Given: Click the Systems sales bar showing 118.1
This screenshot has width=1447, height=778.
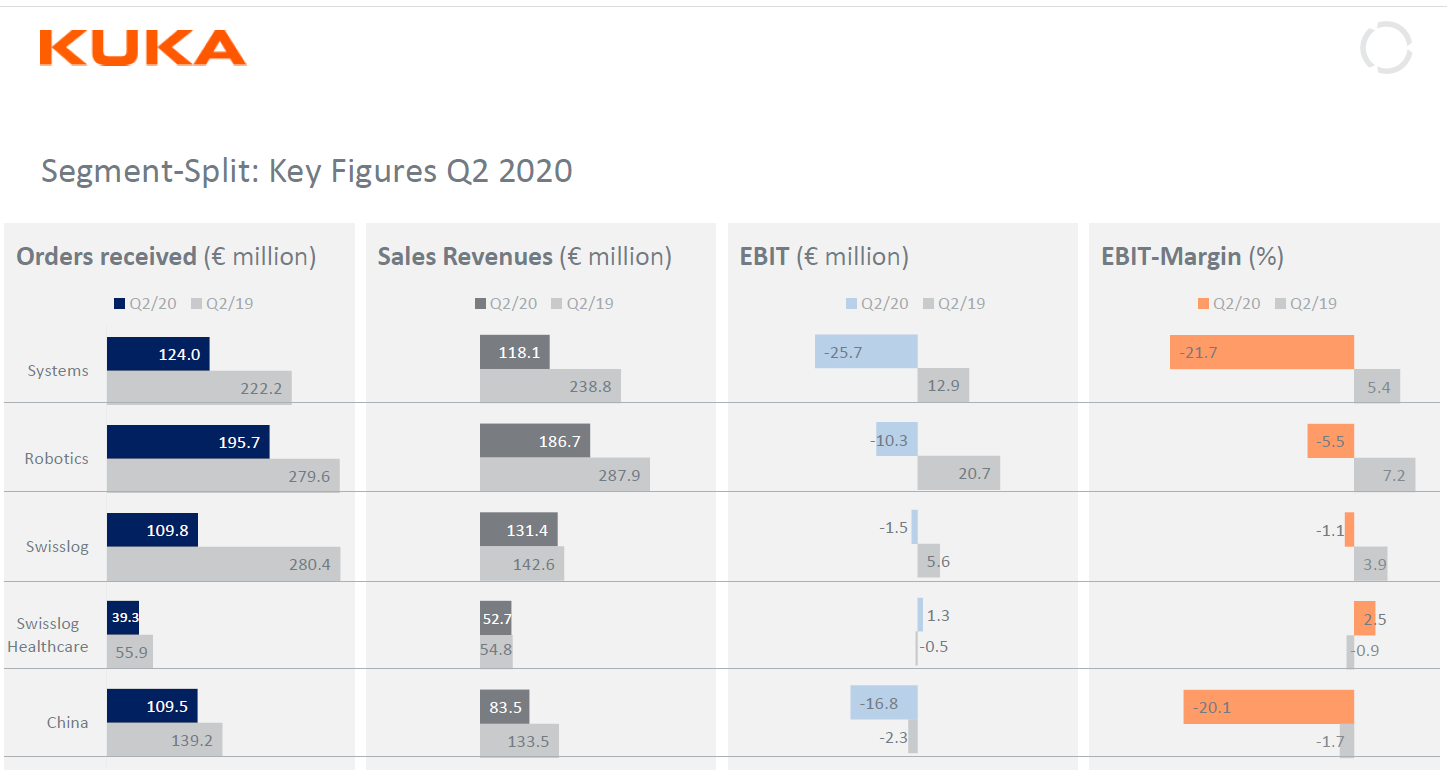Looking at the screenshot, I should (515, 352).
